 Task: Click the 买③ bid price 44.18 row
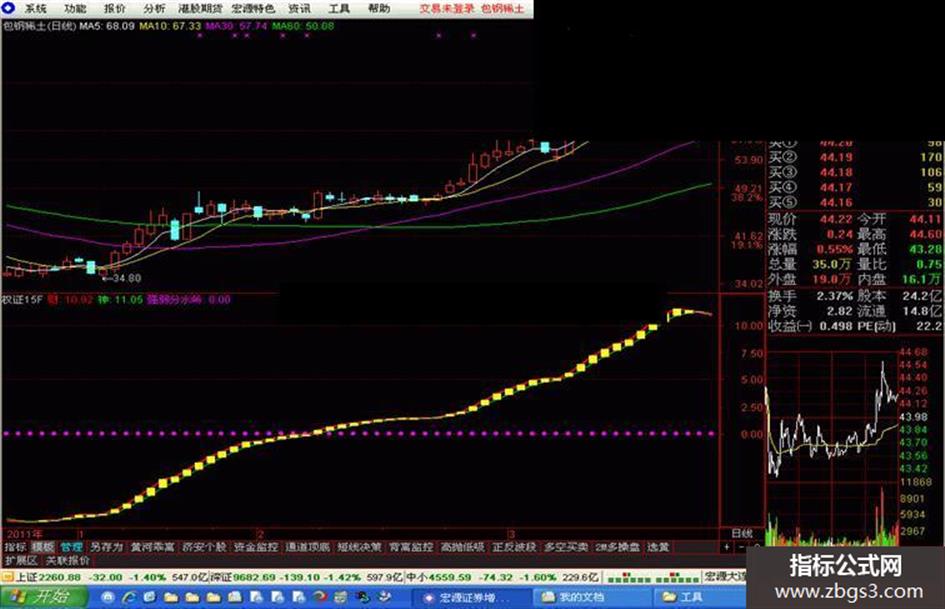coord(855,172)
